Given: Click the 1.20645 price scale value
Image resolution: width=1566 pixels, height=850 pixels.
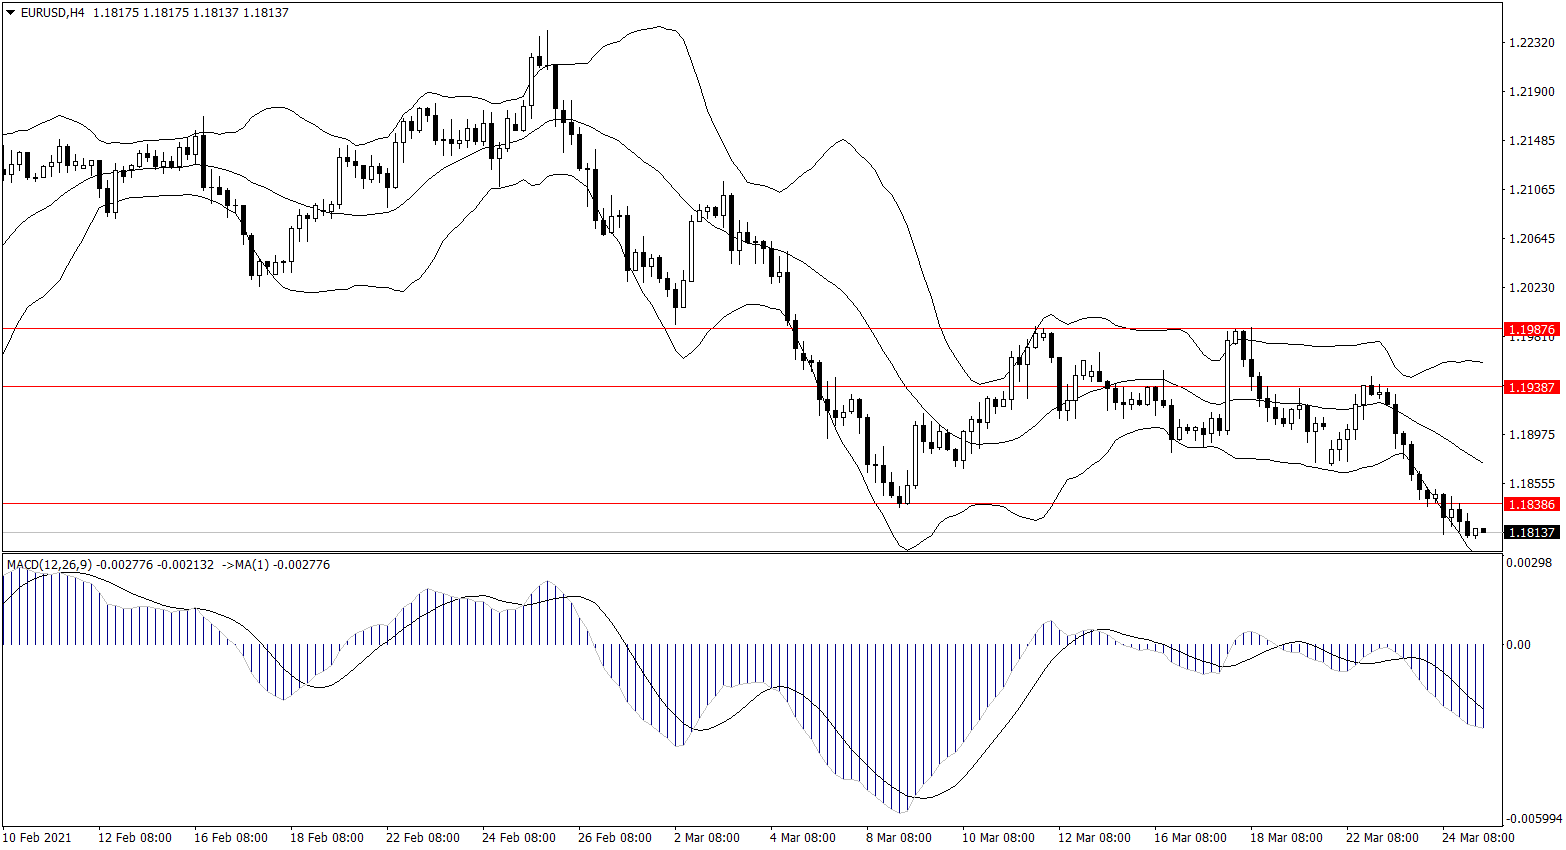Looking at the screenshot, I should coord(1531,239).
